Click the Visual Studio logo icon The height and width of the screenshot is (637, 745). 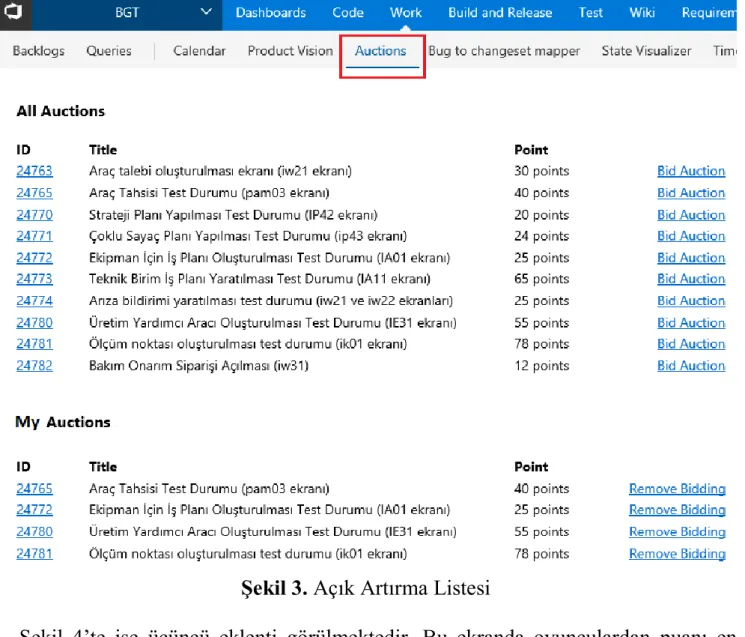13,11
